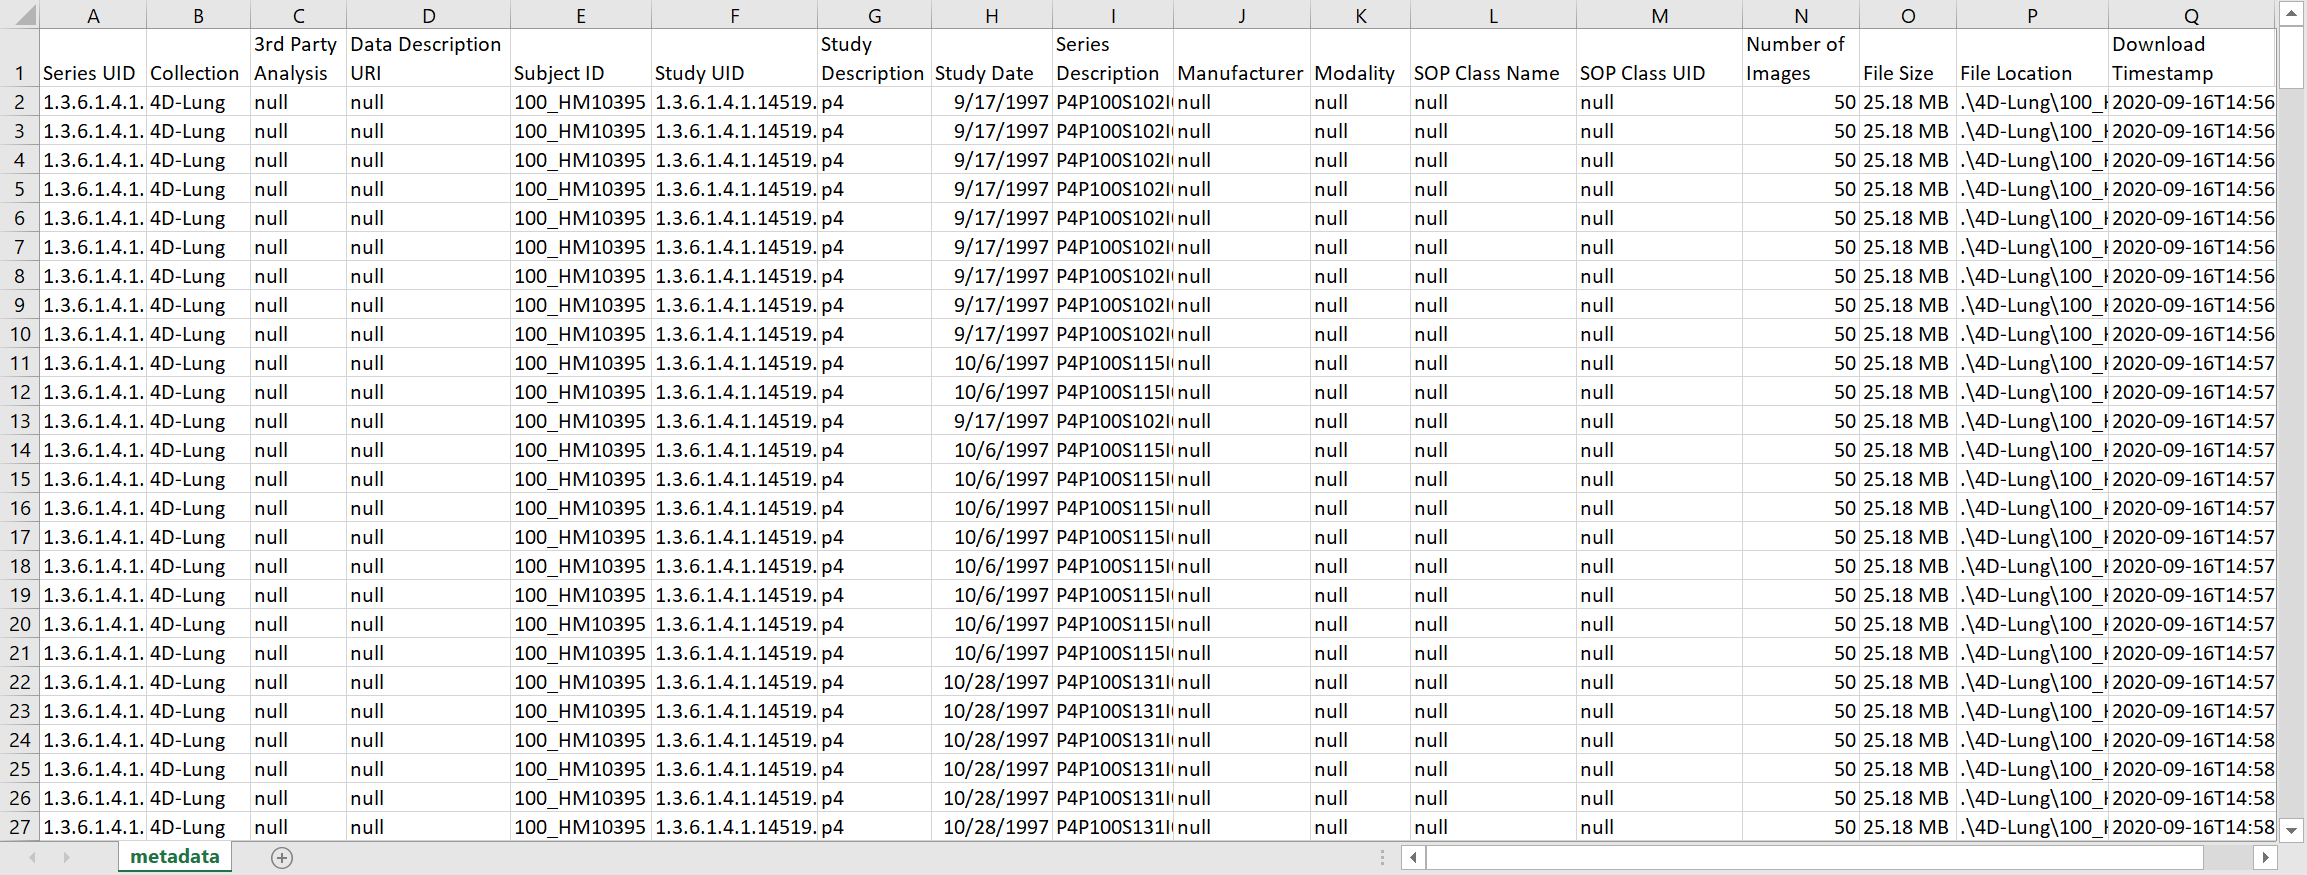Open the metadata sheet tab

point(175,857)
